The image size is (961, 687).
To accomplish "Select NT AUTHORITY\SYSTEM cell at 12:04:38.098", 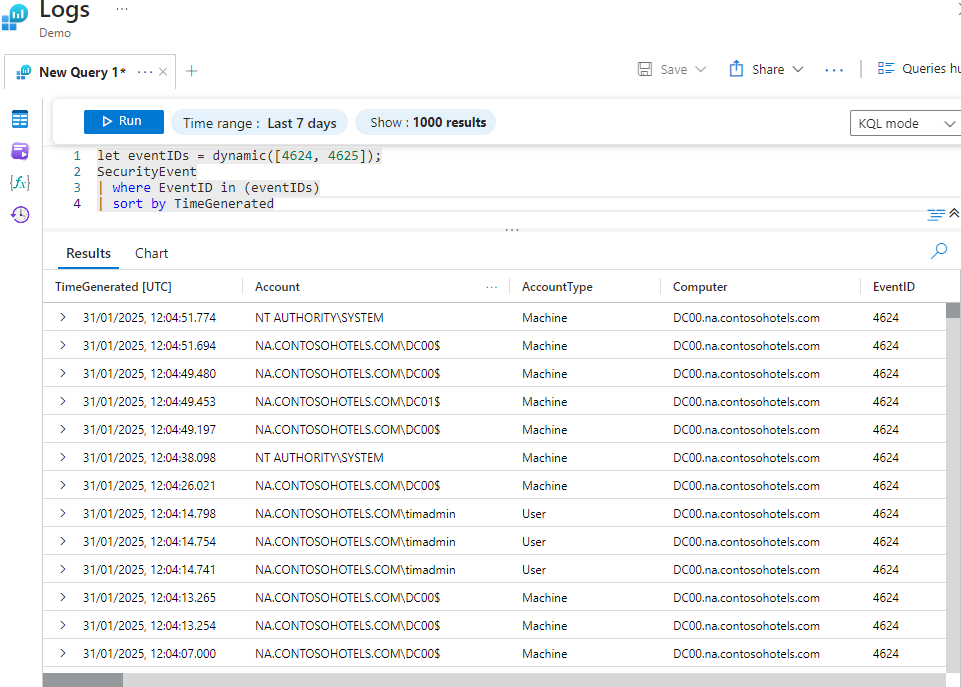I will (319, 458).
